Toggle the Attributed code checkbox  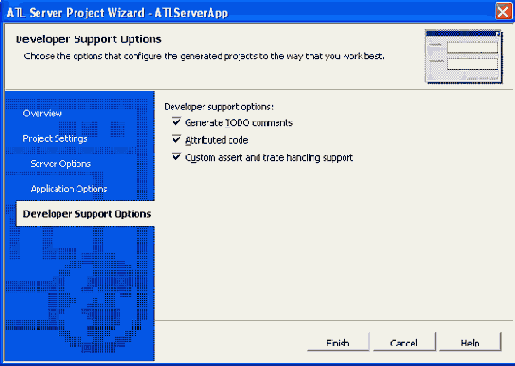coord(176,139)
